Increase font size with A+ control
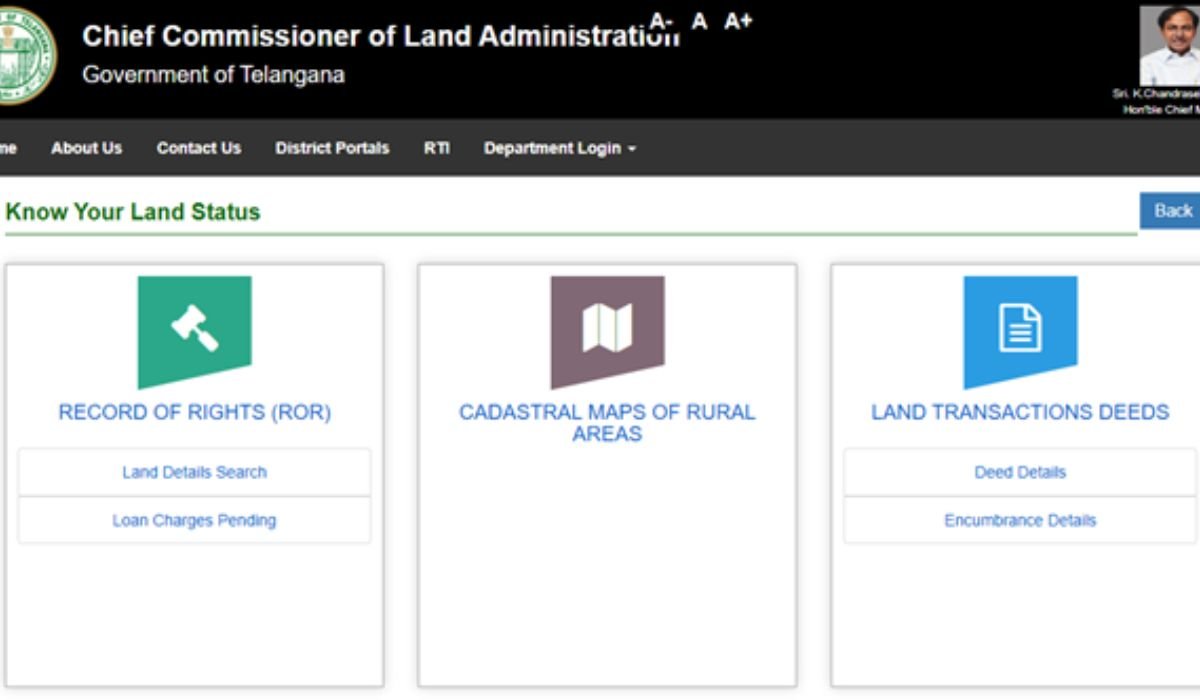 pyautogui.click(x=738, y=21)
